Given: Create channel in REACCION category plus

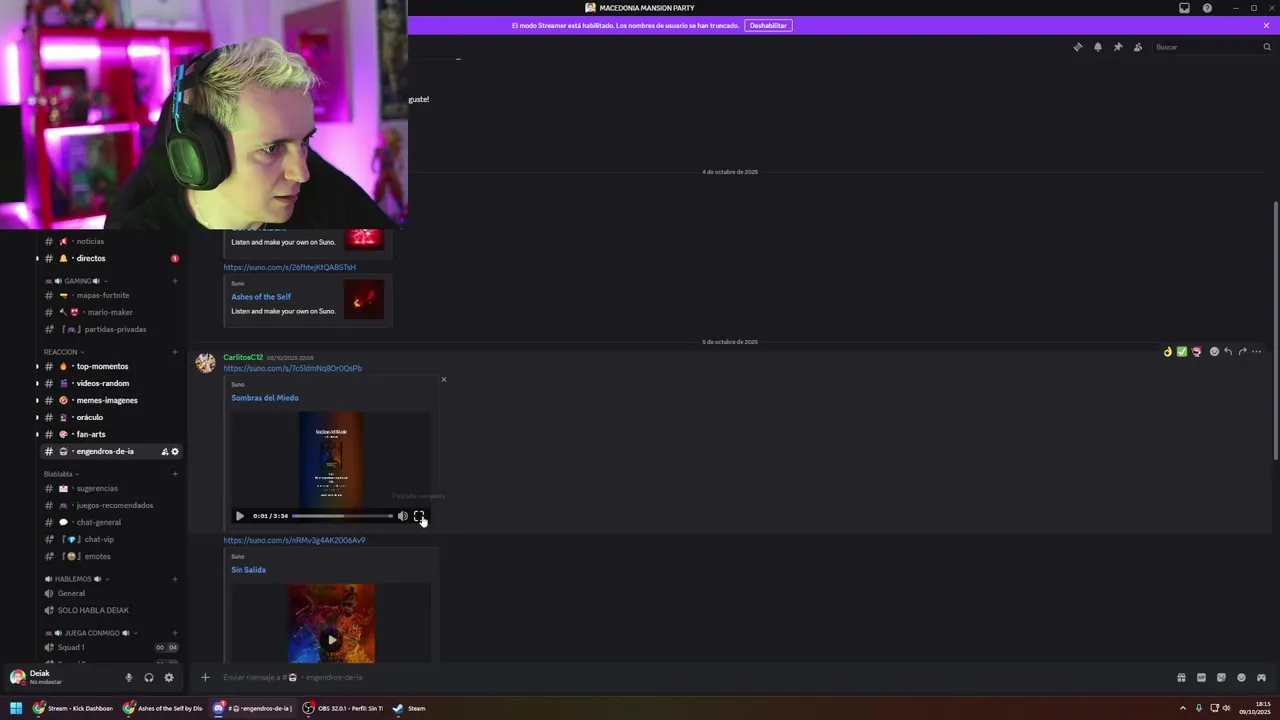Looking at the screenshot, I should [175, 352].
